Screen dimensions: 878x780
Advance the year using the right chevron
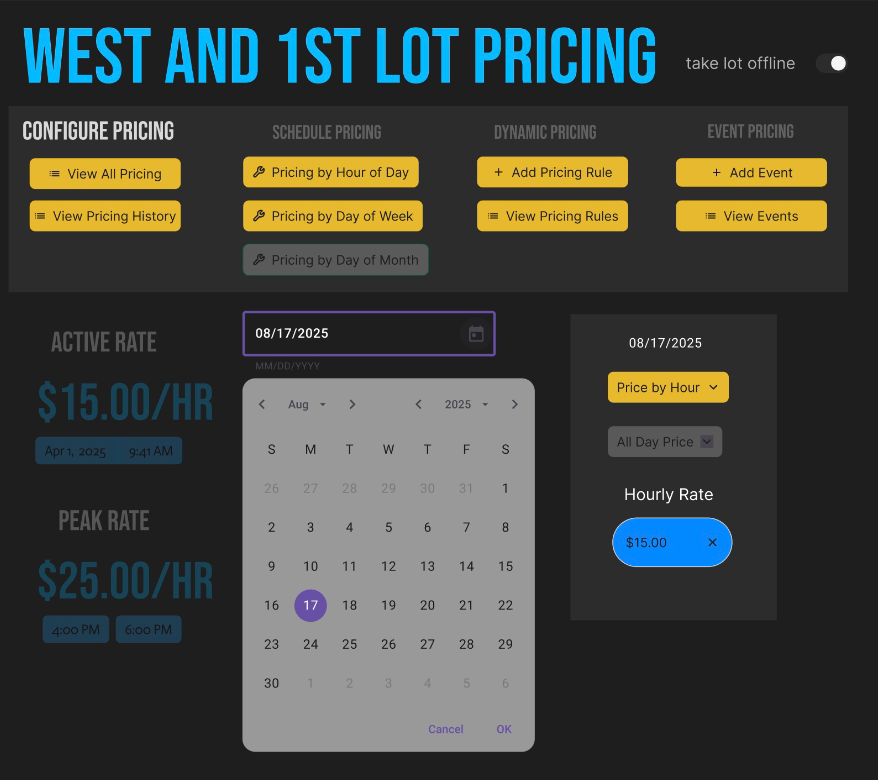pos(514,404)
